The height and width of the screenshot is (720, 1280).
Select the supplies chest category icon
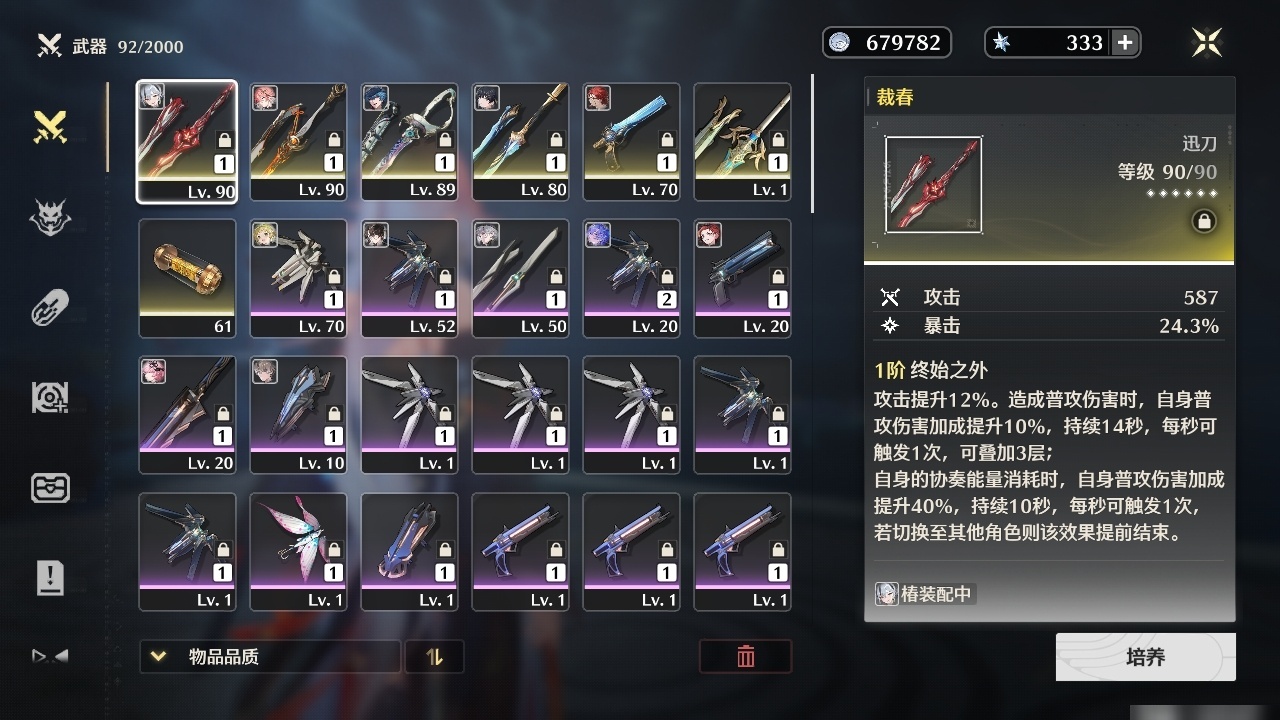(x=50, y=488)
